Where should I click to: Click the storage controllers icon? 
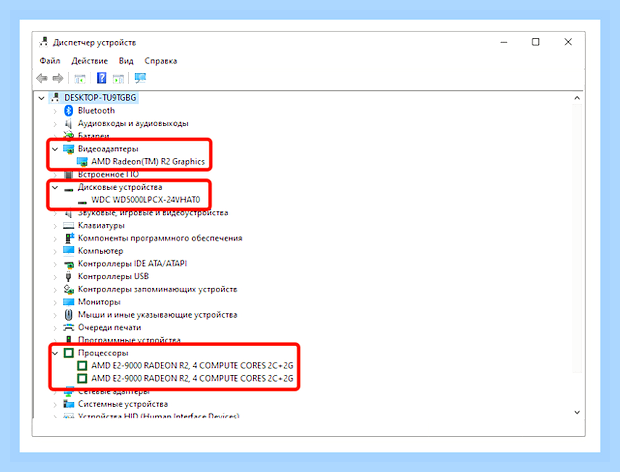point(69,289)
